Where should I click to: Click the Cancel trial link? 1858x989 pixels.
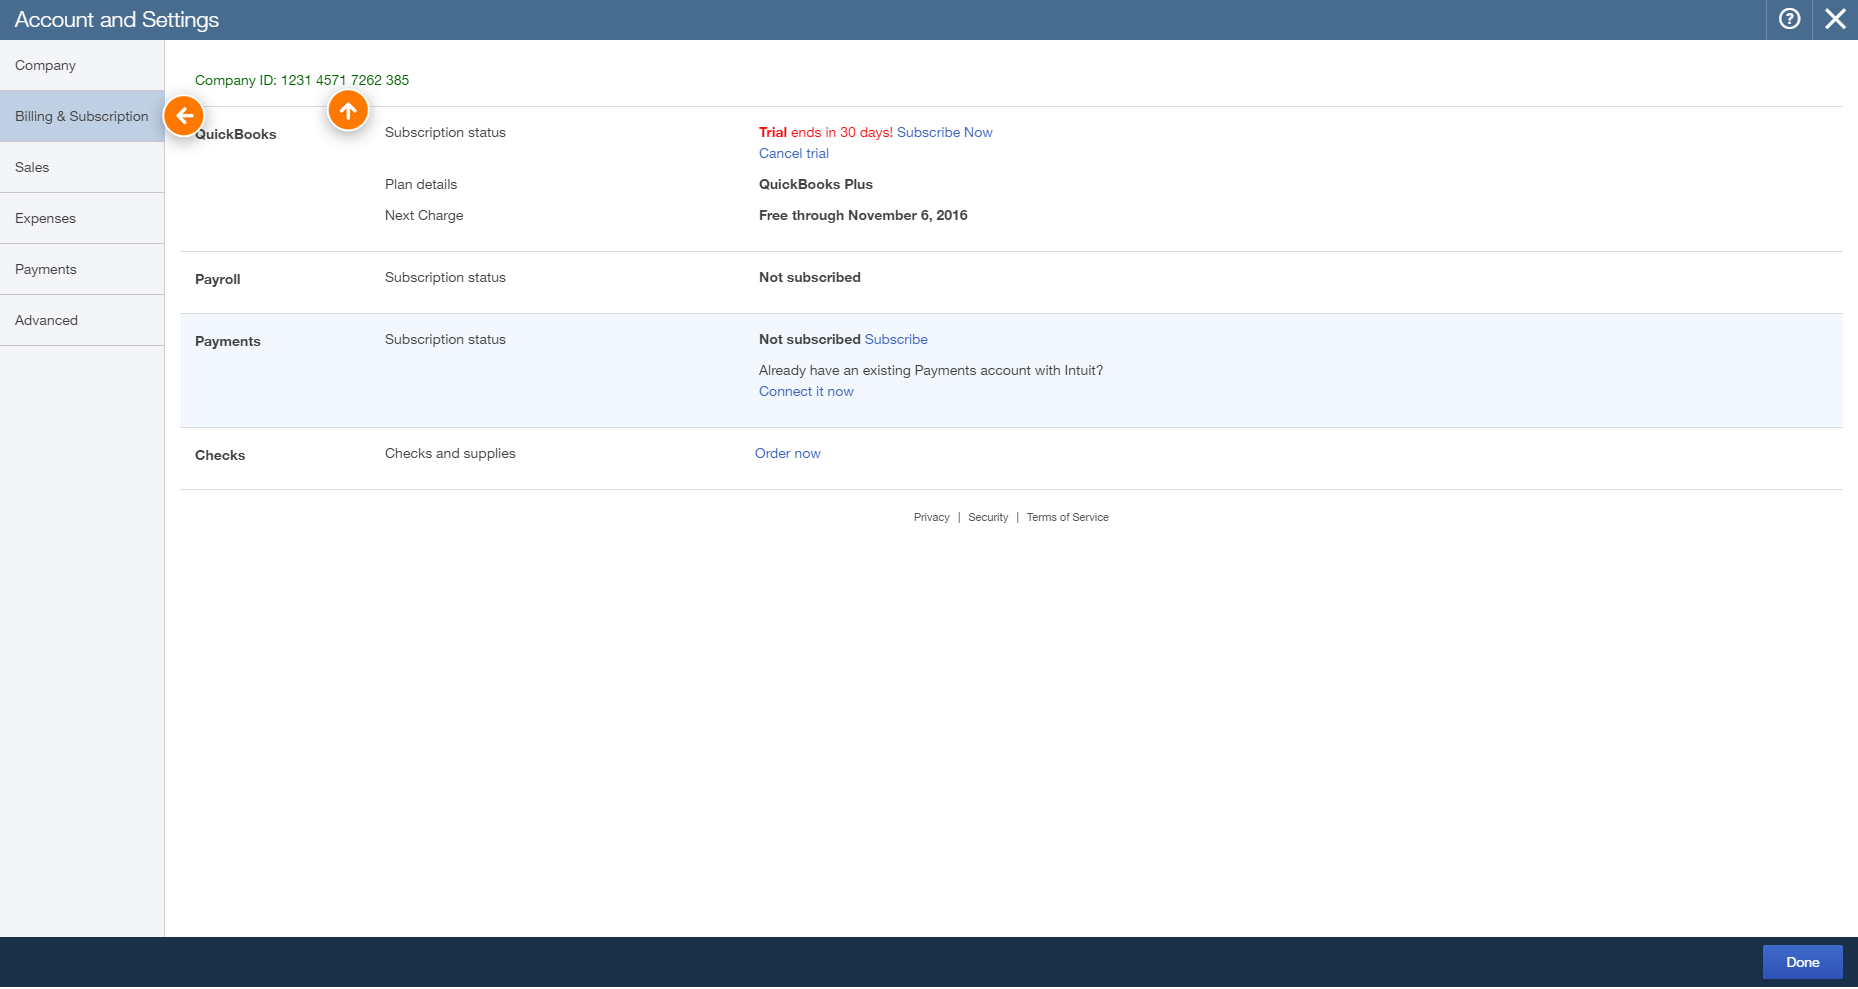coord(793,153)
